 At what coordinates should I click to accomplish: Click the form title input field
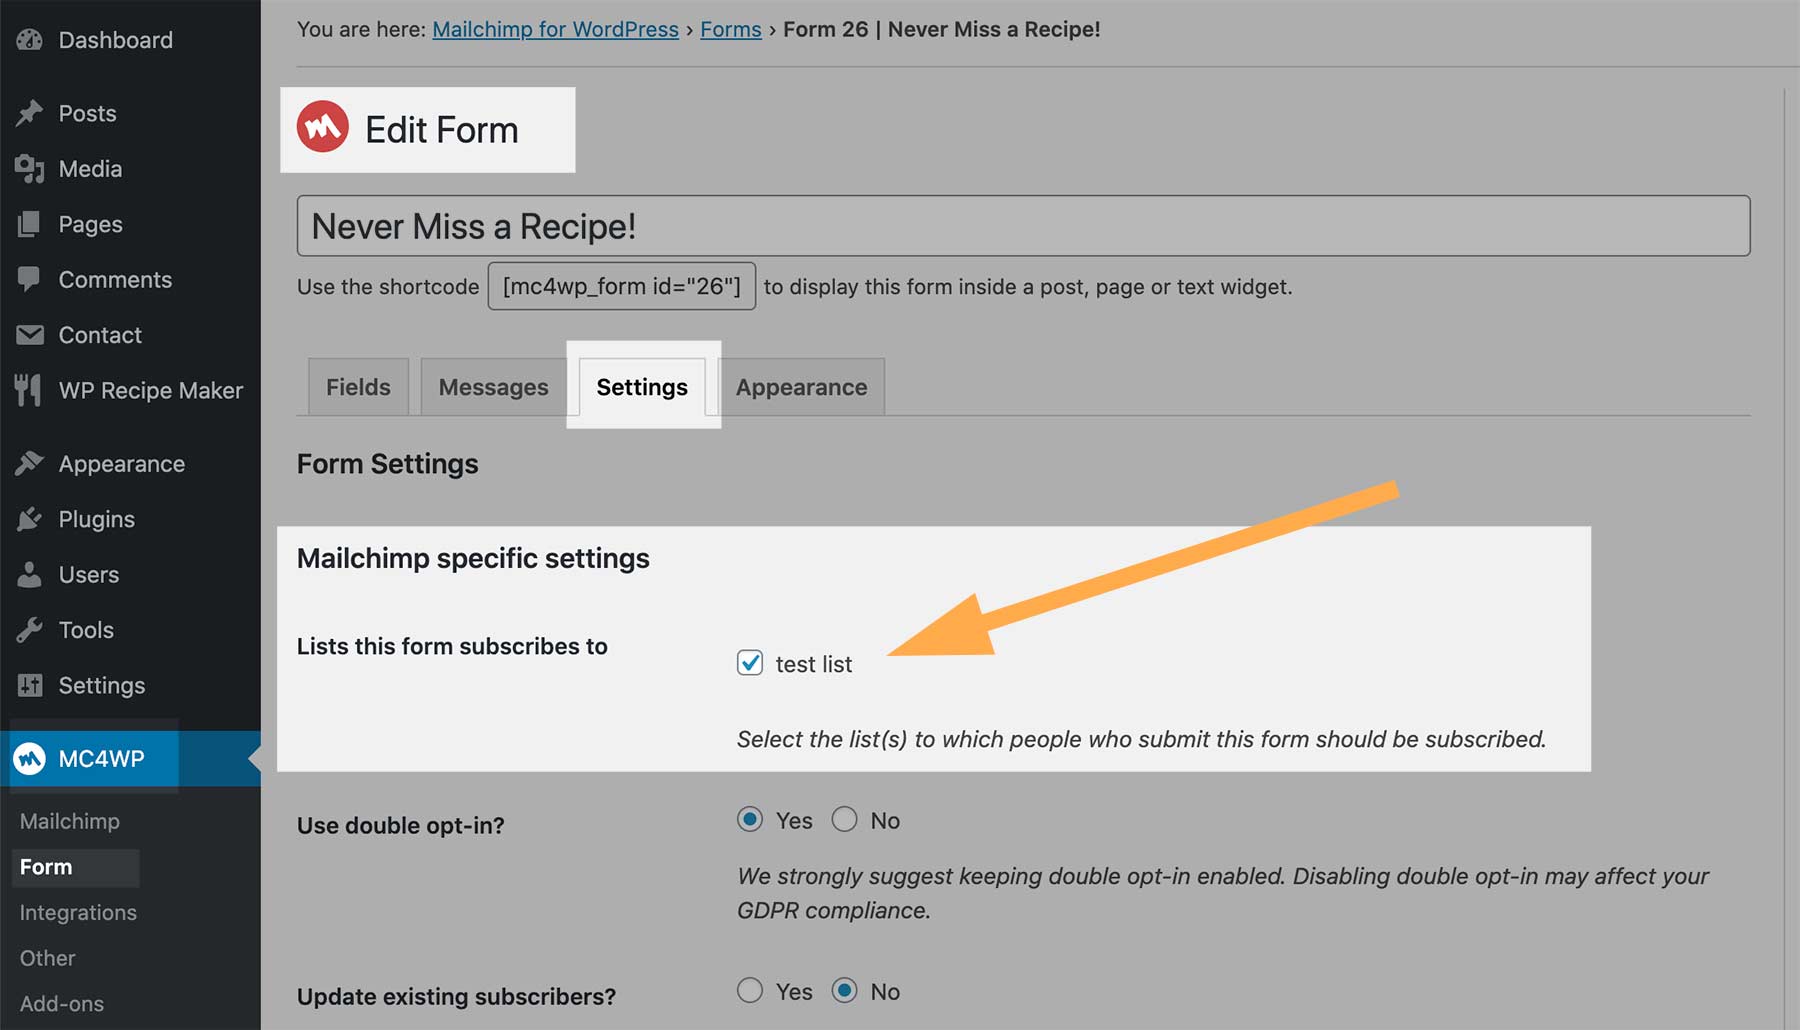pos(1022,226)
